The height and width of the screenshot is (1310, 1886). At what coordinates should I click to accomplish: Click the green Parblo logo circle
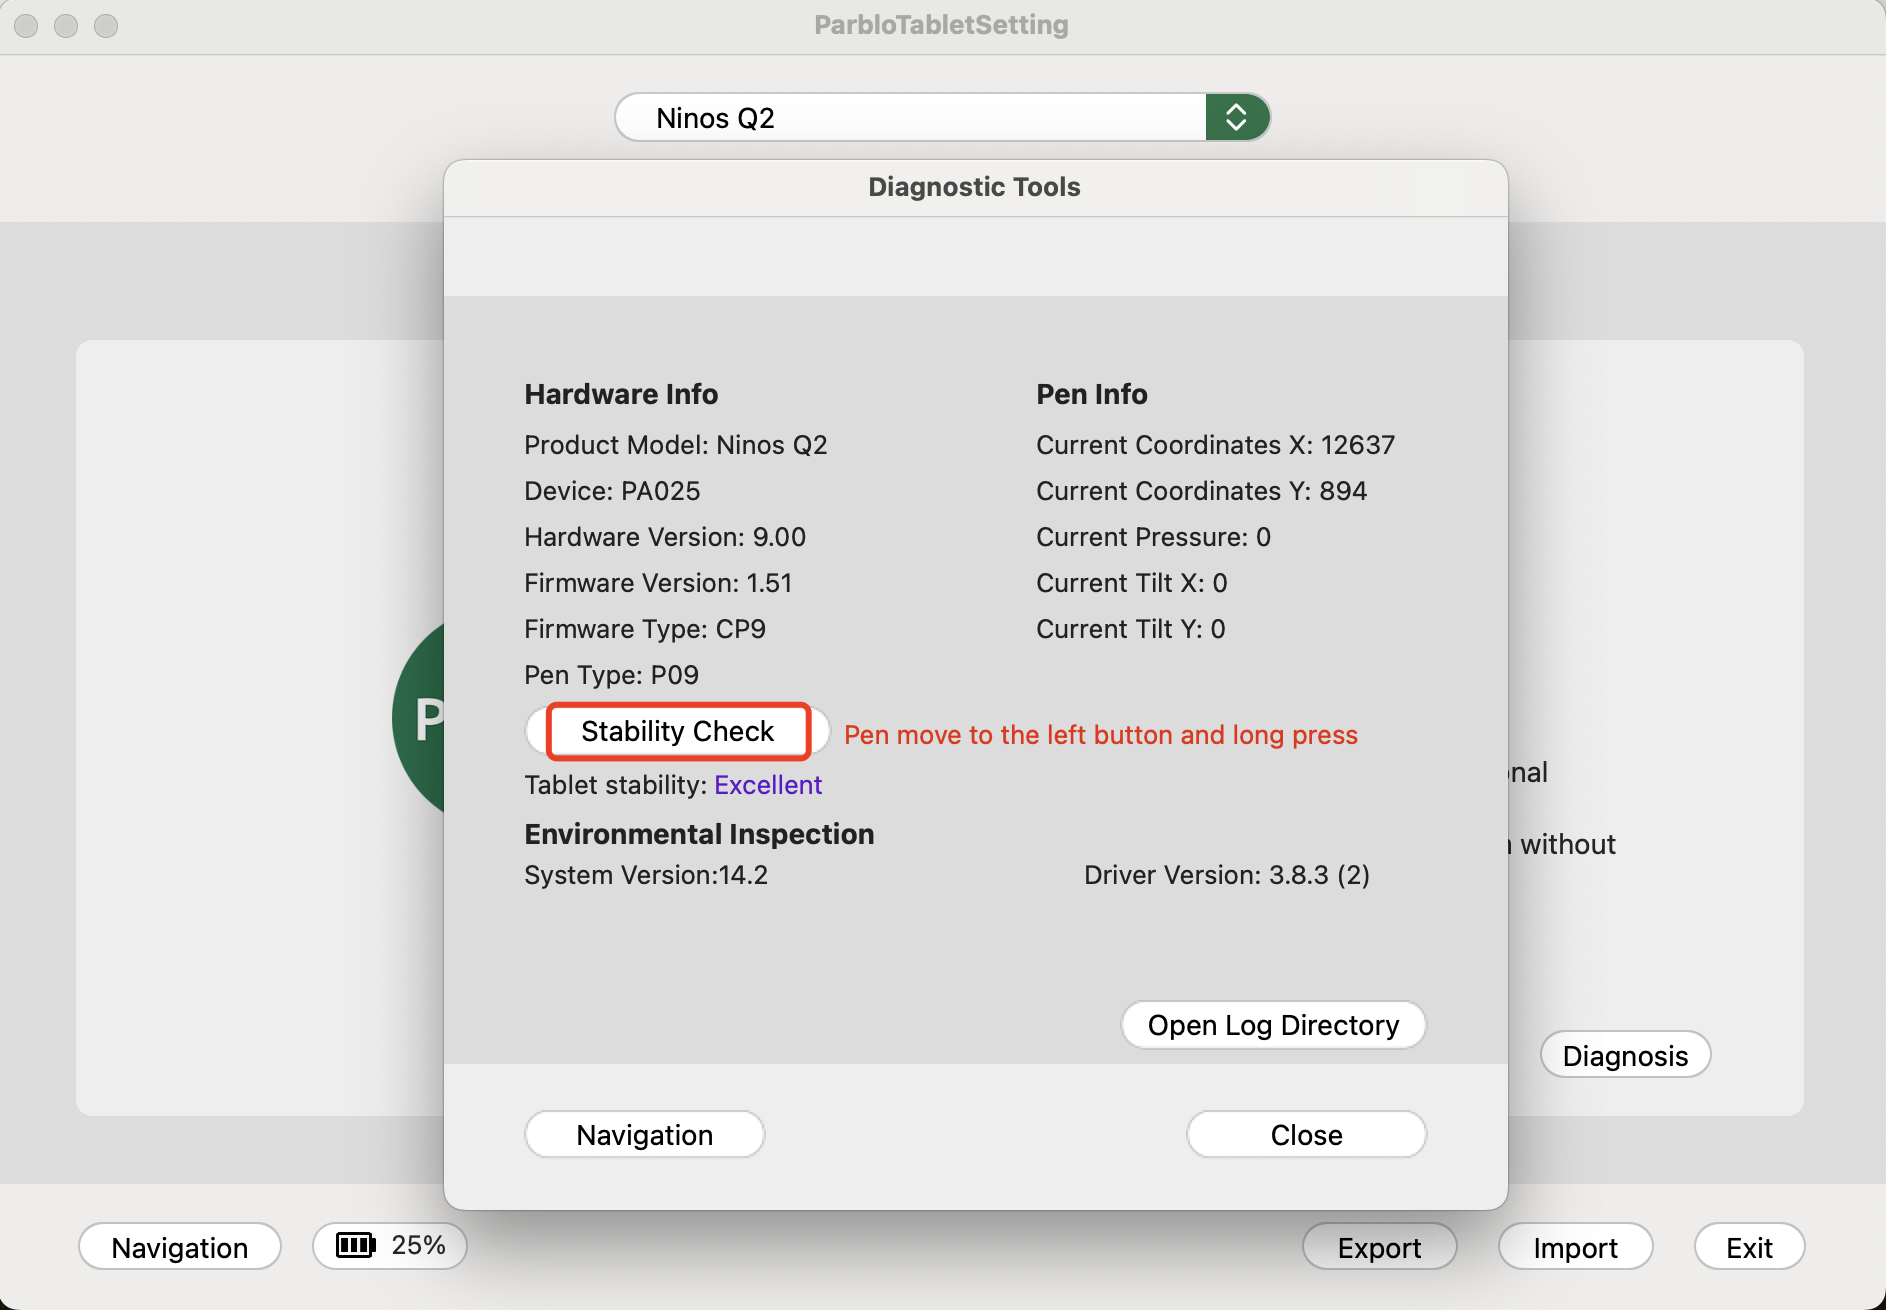point(420,718)
